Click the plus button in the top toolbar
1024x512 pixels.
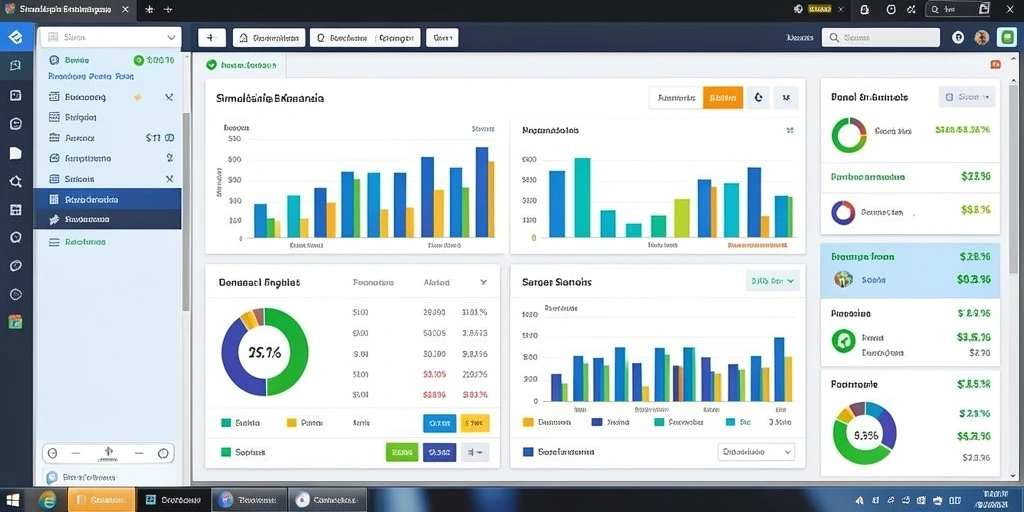point(212,38)
